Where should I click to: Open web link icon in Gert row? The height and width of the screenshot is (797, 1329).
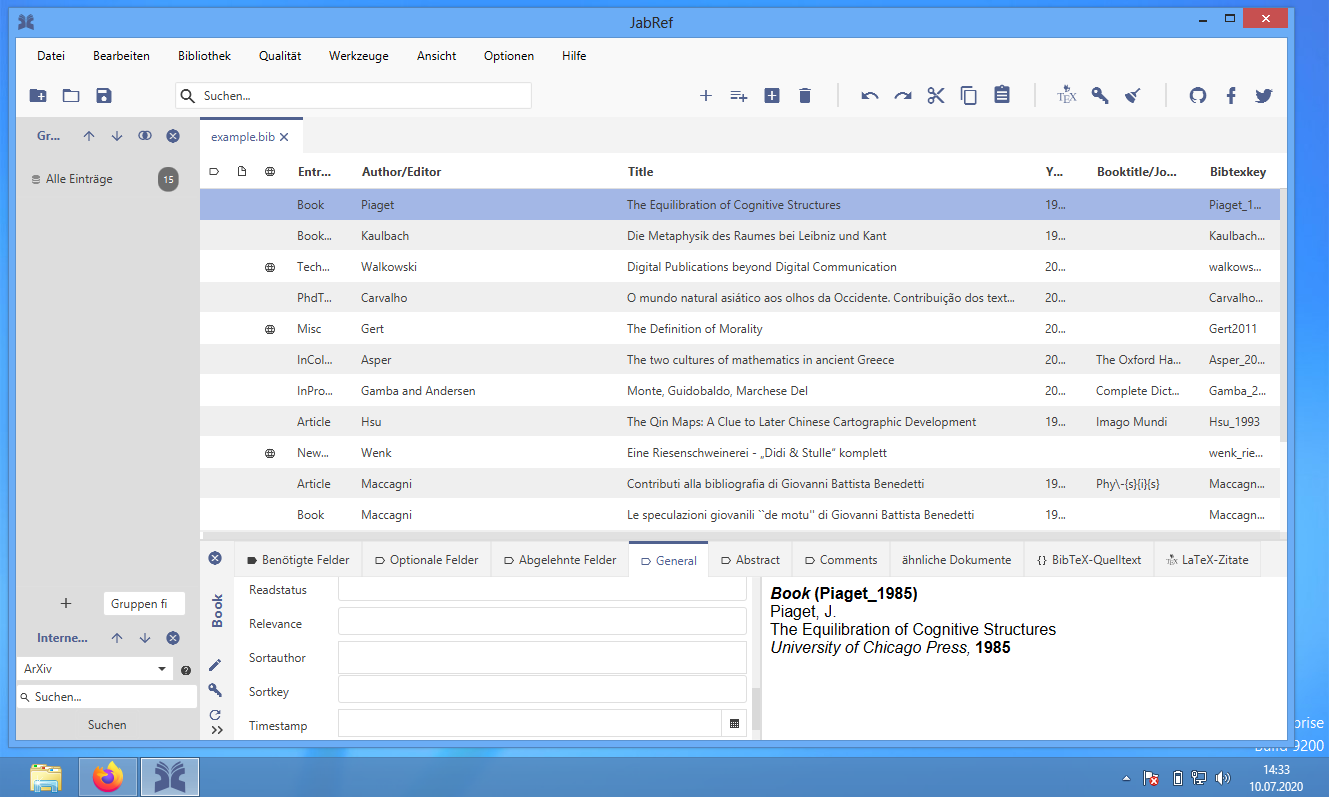(x=270, y=329)
